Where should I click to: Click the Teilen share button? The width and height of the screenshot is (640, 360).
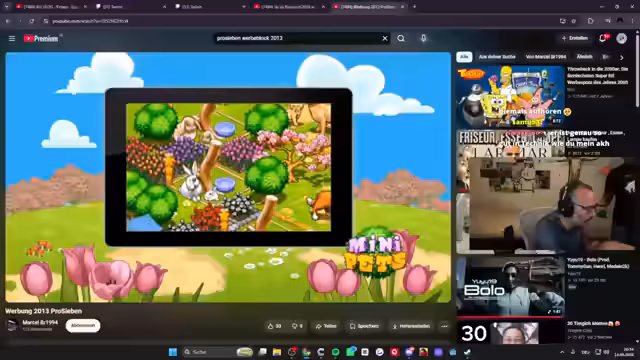(326, 326)
